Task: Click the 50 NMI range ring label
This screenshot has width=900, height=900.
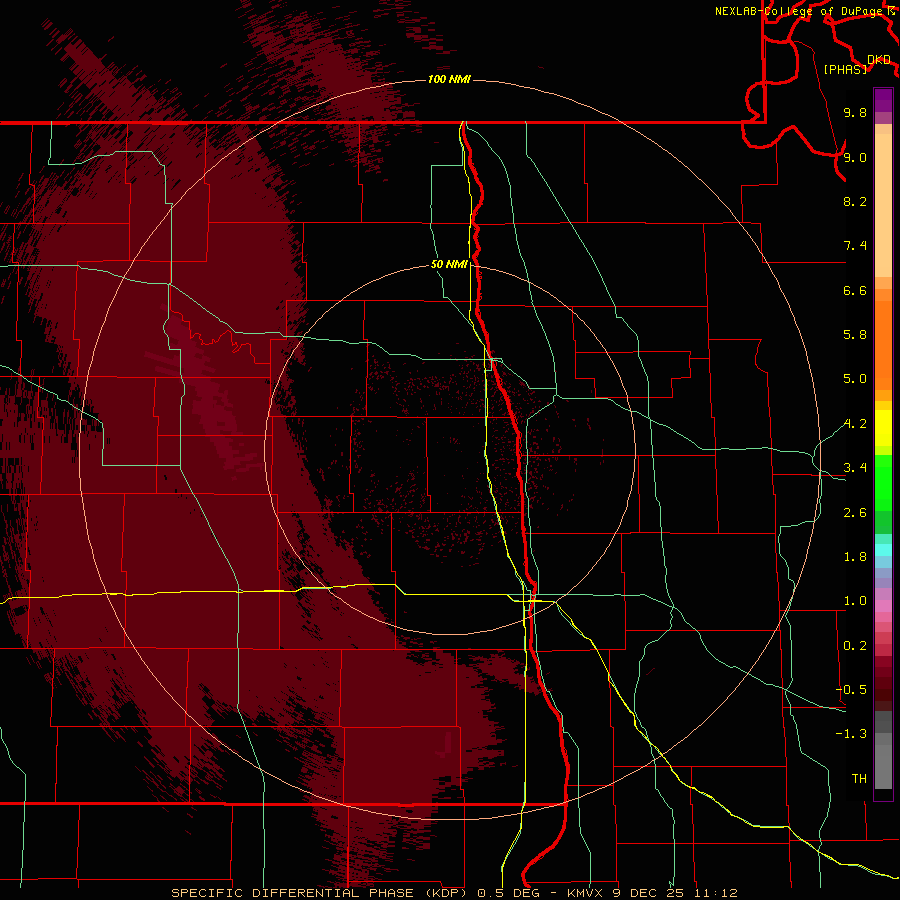Action: point(449,264)
